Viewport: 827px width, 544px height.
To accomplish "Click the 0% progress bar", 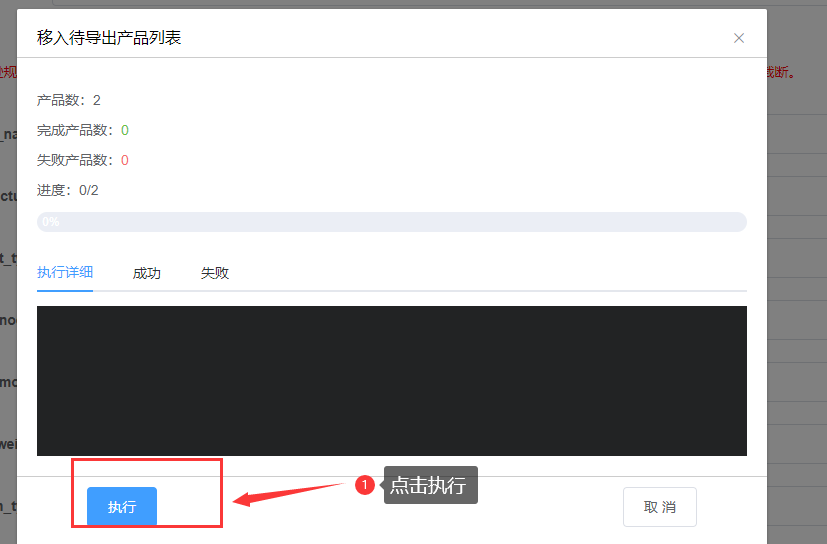I will (392, 222).
